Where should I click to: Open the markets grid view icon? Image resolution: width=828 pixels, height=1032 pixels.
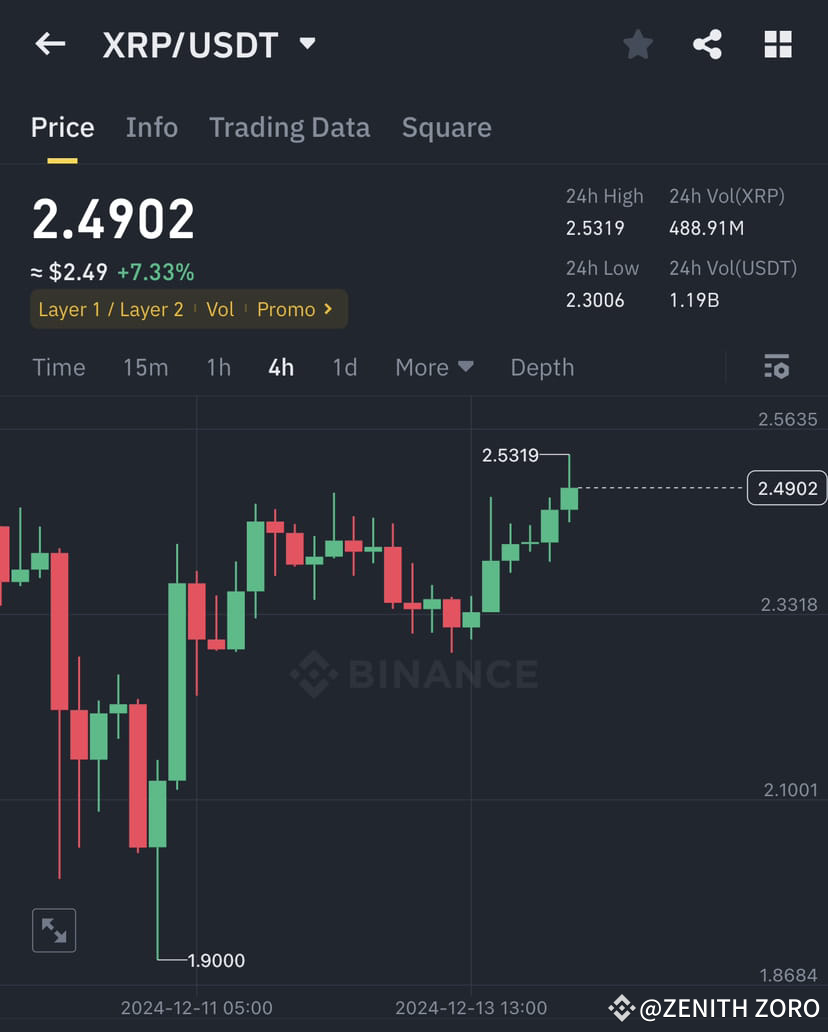tap(778, 44)
